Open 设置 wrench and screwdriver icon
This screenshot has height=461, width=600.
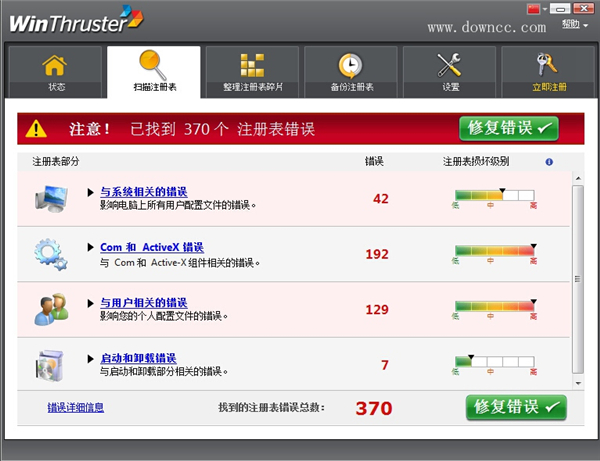[449, 65]
